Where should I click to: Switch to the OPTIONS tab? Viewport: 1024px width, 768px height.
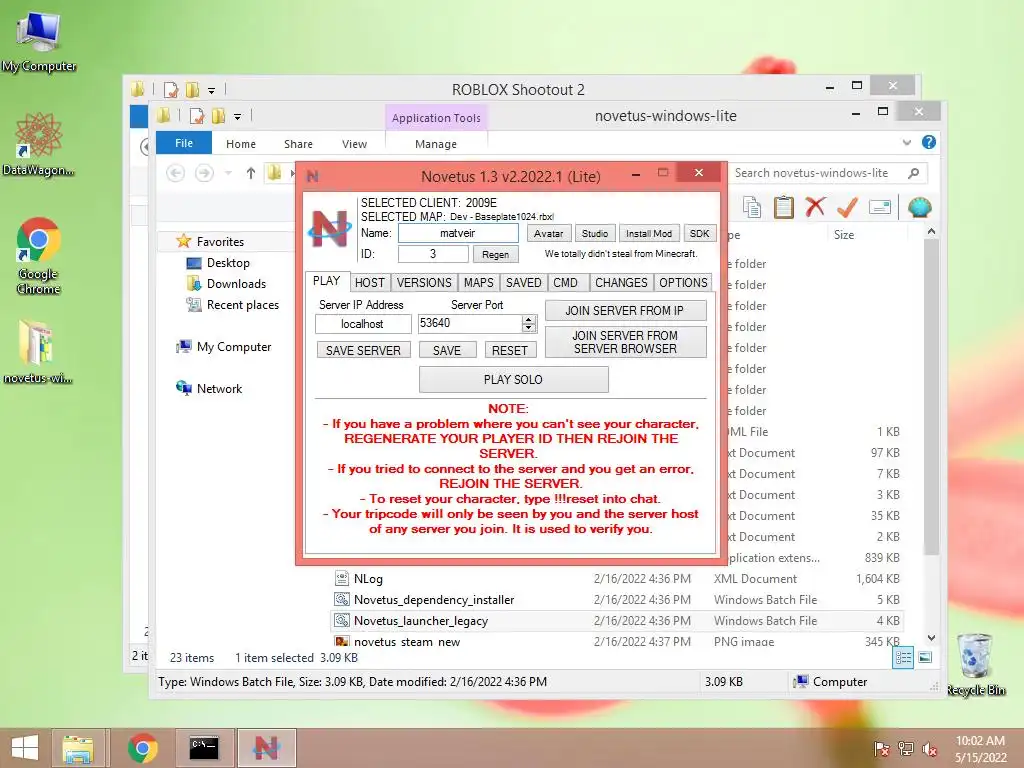coord(683,283)
